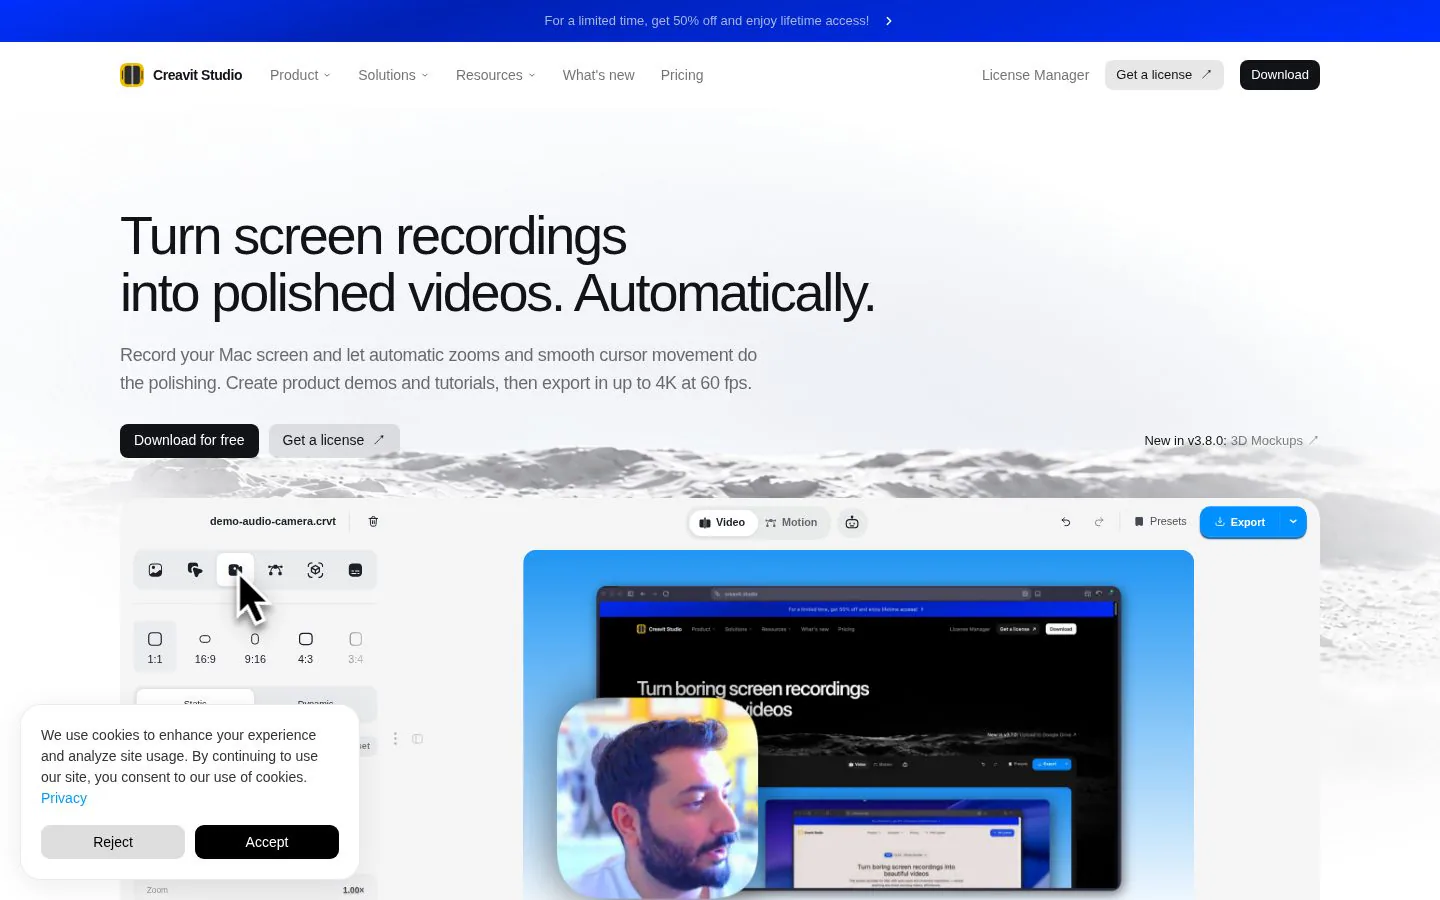Delete demo-audio-camera.crvt with the trash icon
Image resolution: width=1440 pixels, height=900 pixels.
tap(373, 522)
